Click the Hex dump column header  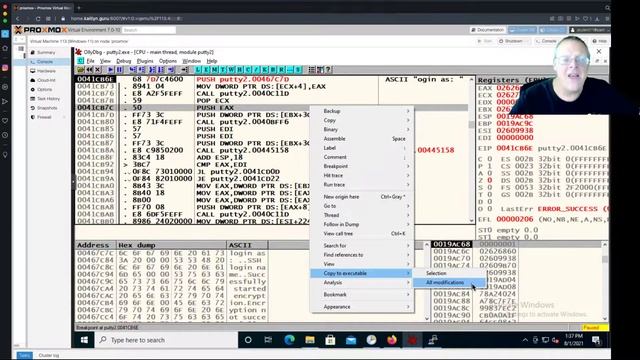point(171,245)
